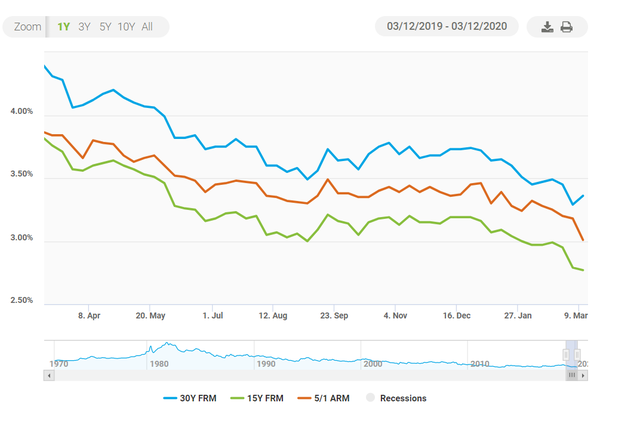The height and width of the screenshot is (424, 640).
Task: Switch zoom to 5Y
Action: pyautogui.click(x=105, y=27)
